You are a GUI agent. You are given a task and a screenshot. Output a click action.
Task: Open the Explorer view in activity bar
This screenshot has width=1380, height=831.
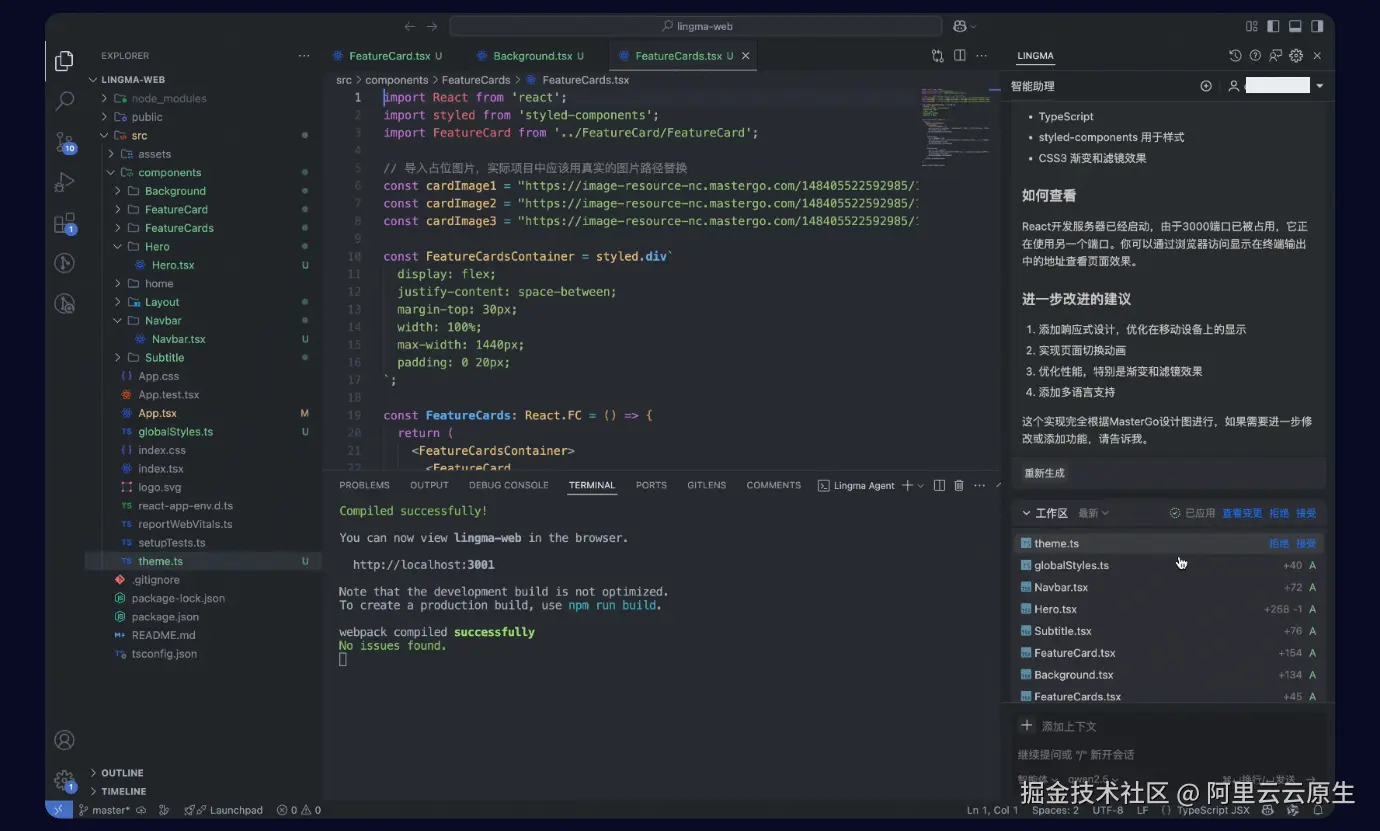(64, 61)
